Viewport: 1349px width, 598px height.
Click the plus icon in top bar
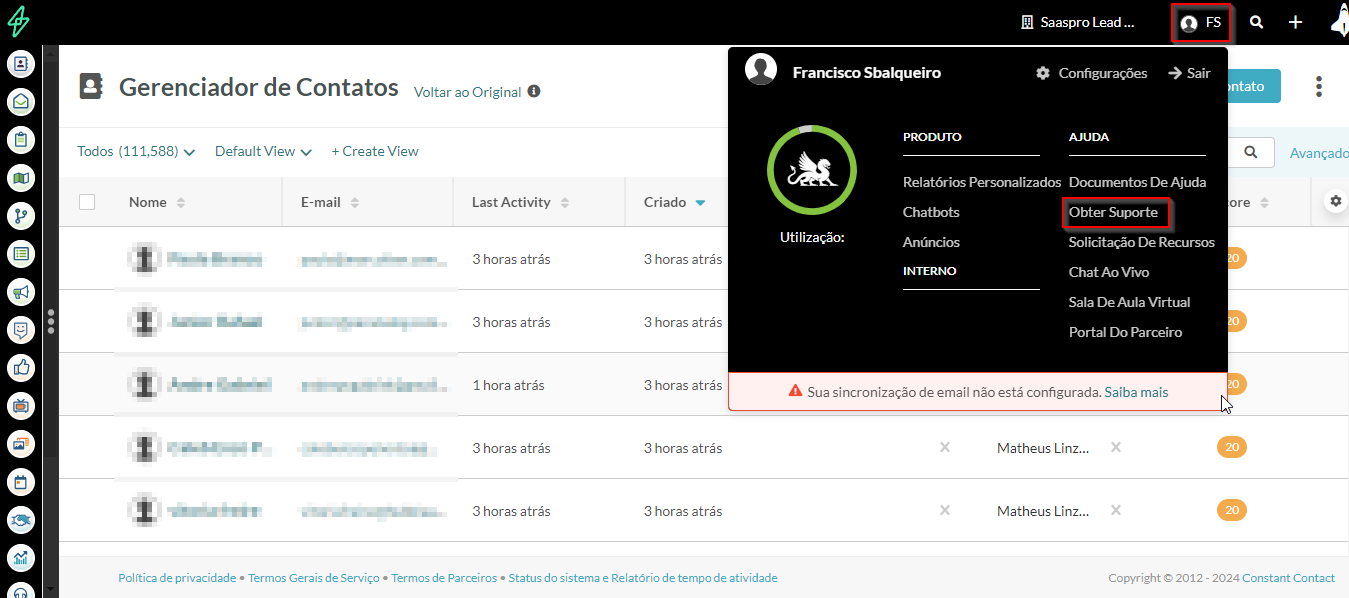pos(1295,22)
